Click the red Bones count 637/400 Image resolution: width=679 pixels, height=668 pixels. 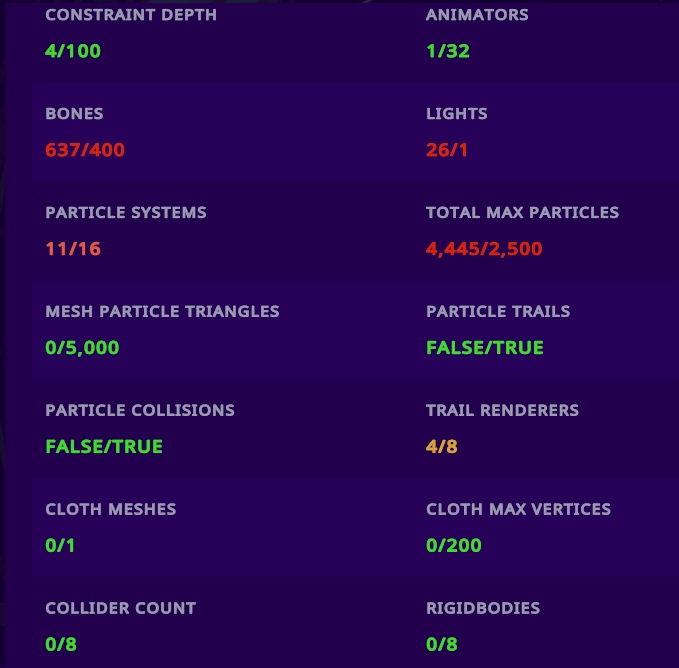(85, 150)
